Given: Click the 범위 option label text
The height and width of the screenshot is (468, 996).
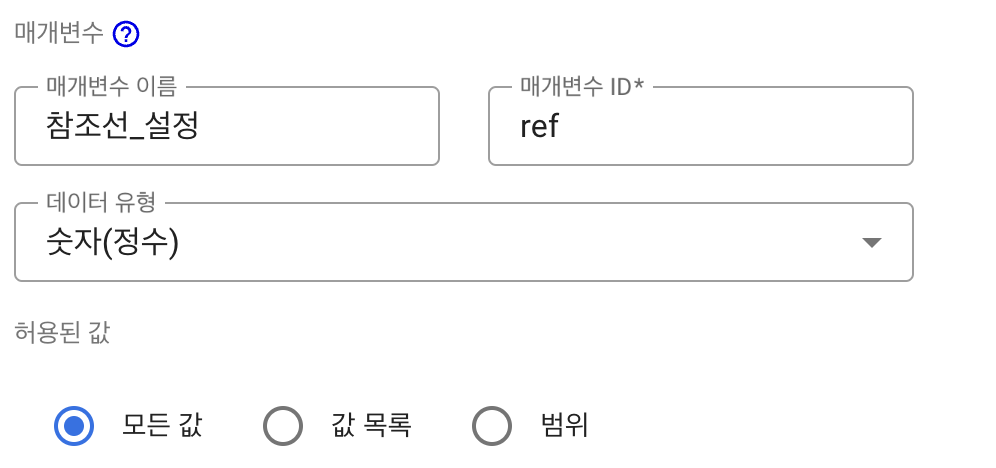Looking at the screenshot, I should coord(563,426).
